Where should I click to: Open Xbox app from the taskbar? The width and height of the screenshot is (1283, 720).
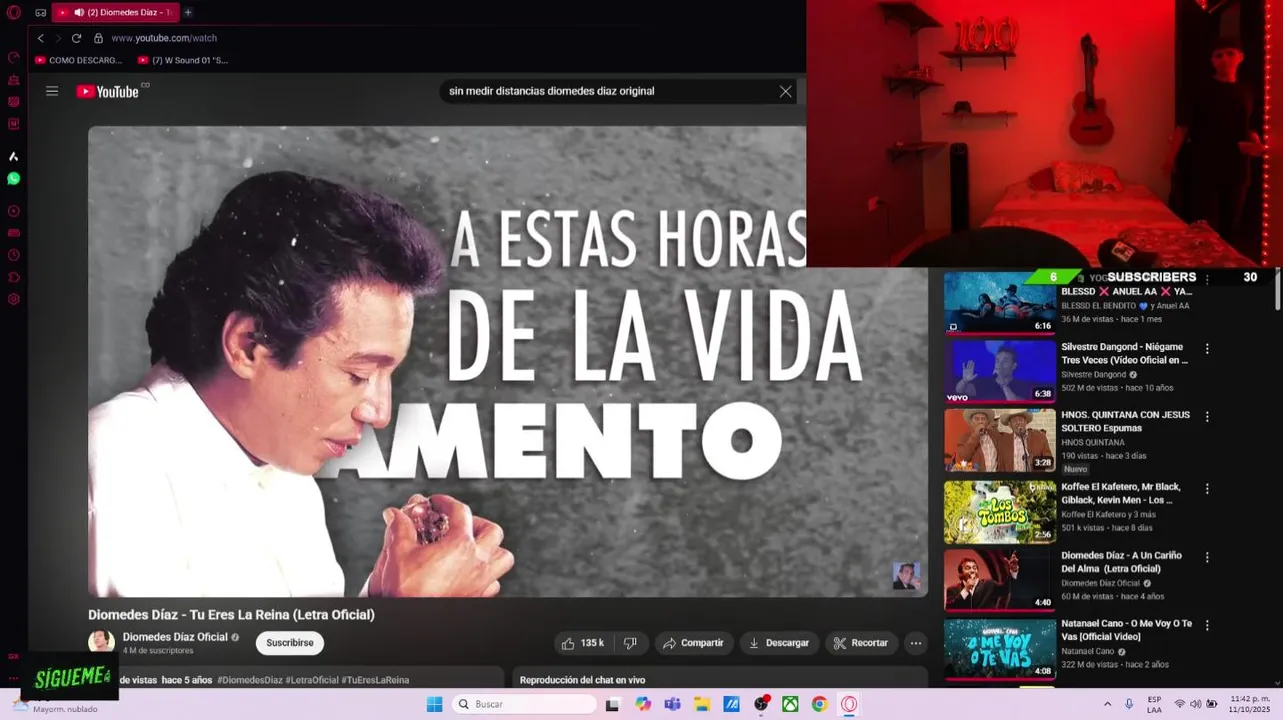click(790, 704)
